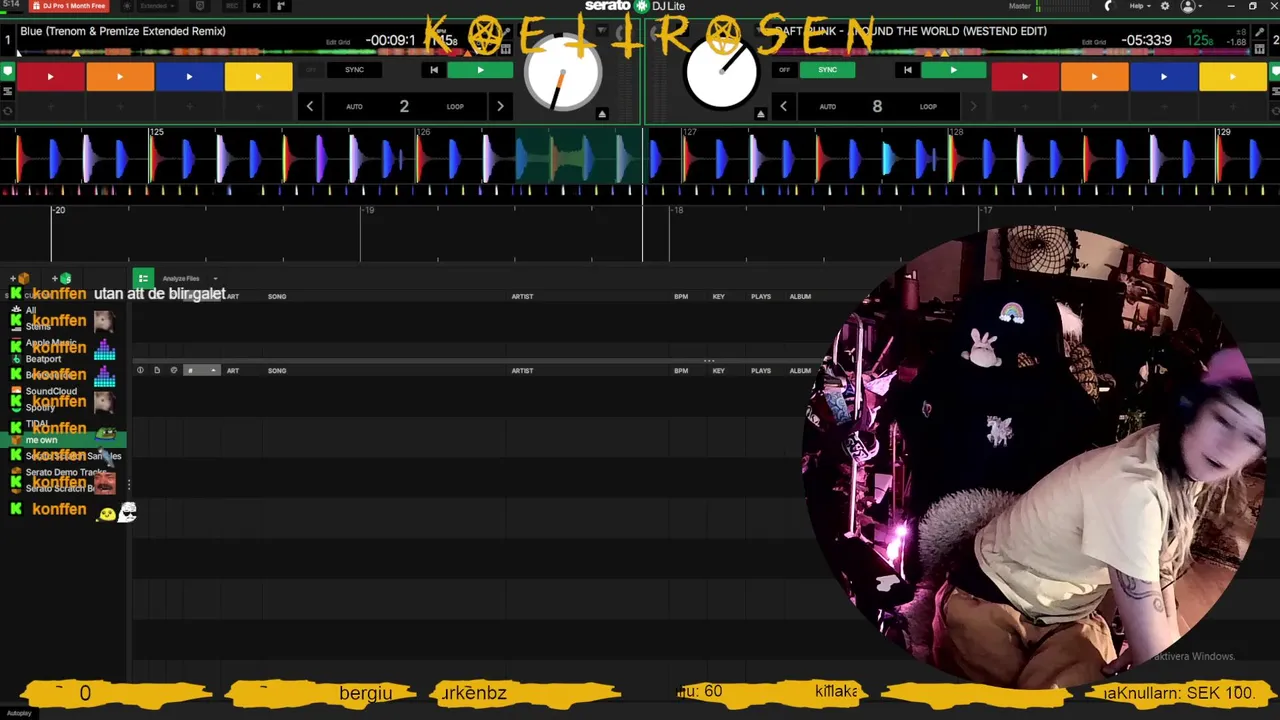Toggle AUTO loop on right deck
This screenshot has height=720, width=1280.
pyautogui.click(x=827, y=106)
